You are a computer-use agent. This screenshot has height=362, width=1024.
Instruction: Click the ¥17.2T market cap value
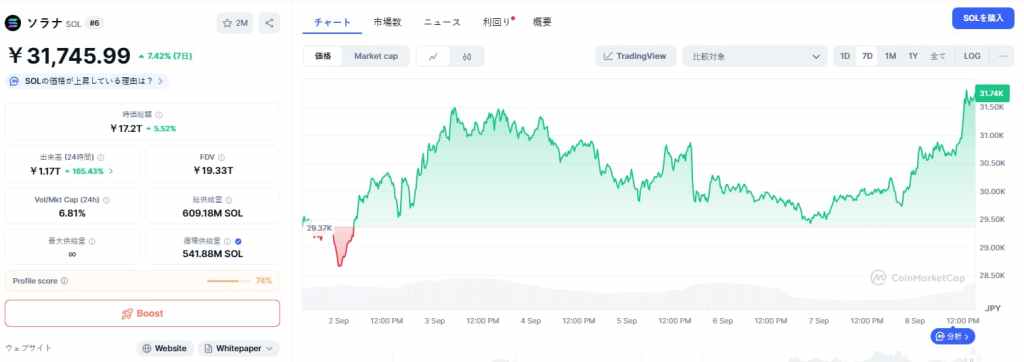coord(126,129)
